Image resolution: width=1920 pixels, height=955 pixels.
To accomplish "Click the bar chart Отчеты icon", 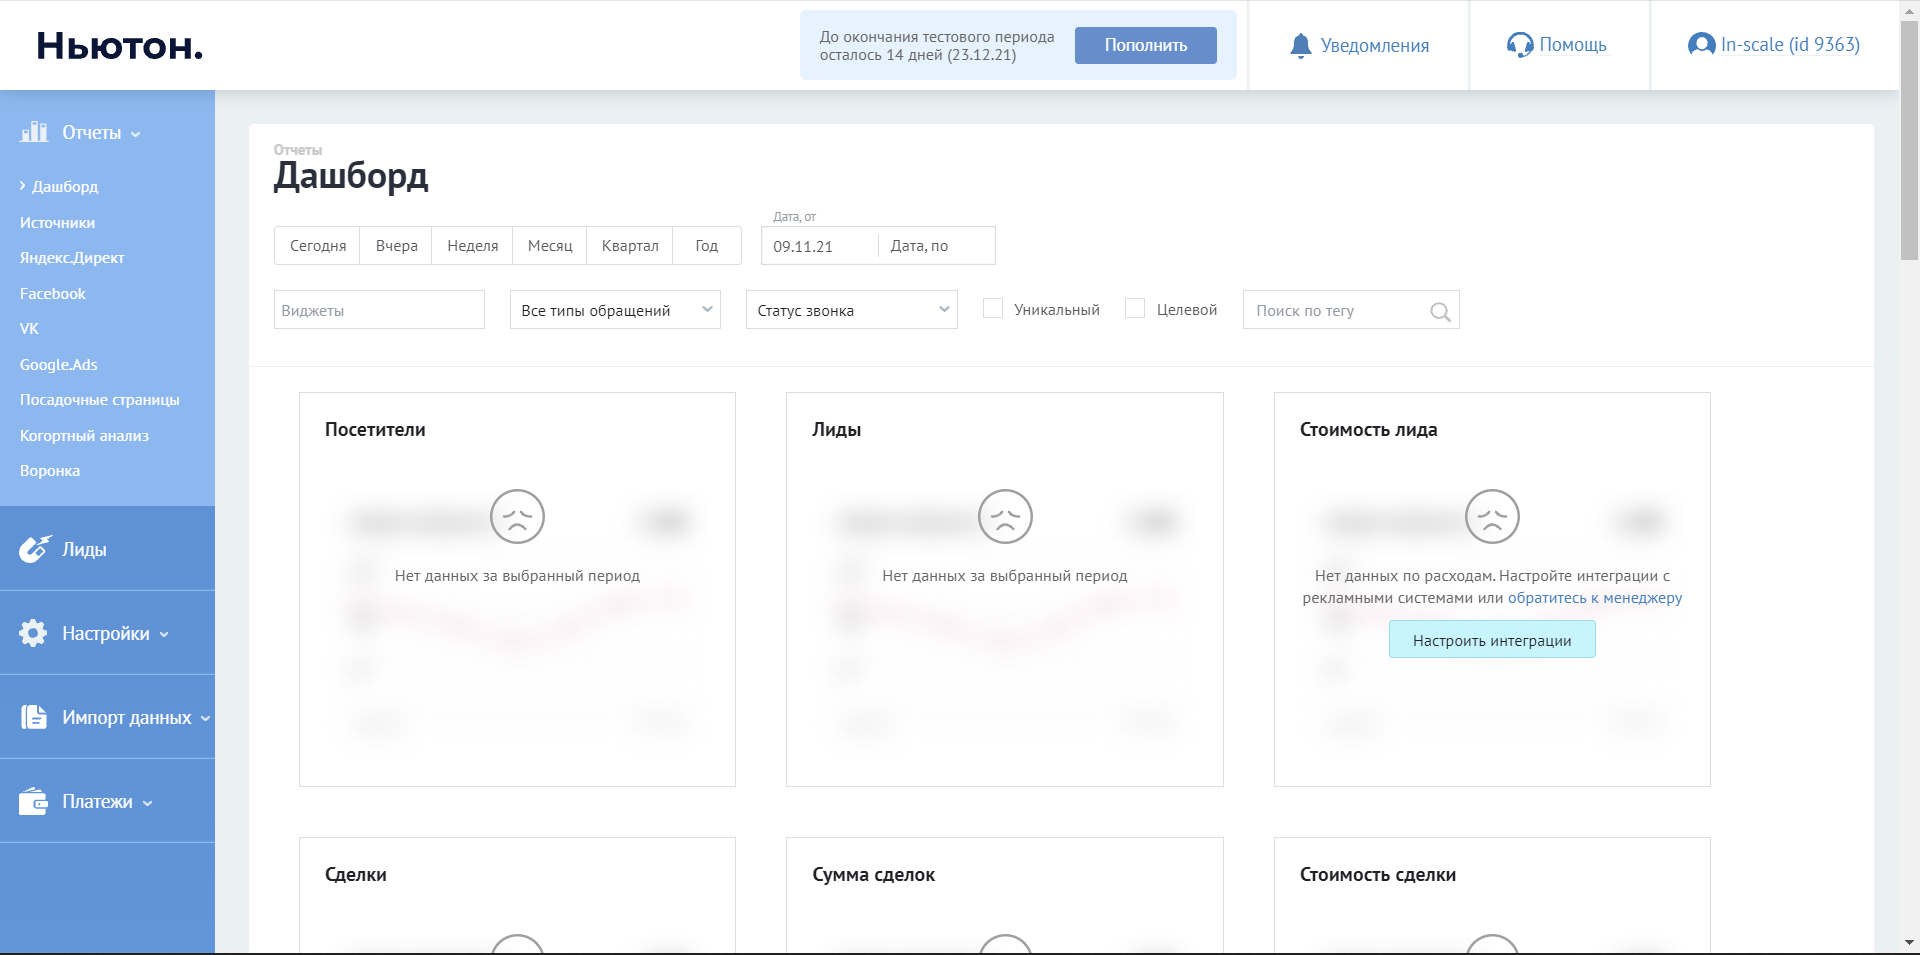I will tap(35, 132).
